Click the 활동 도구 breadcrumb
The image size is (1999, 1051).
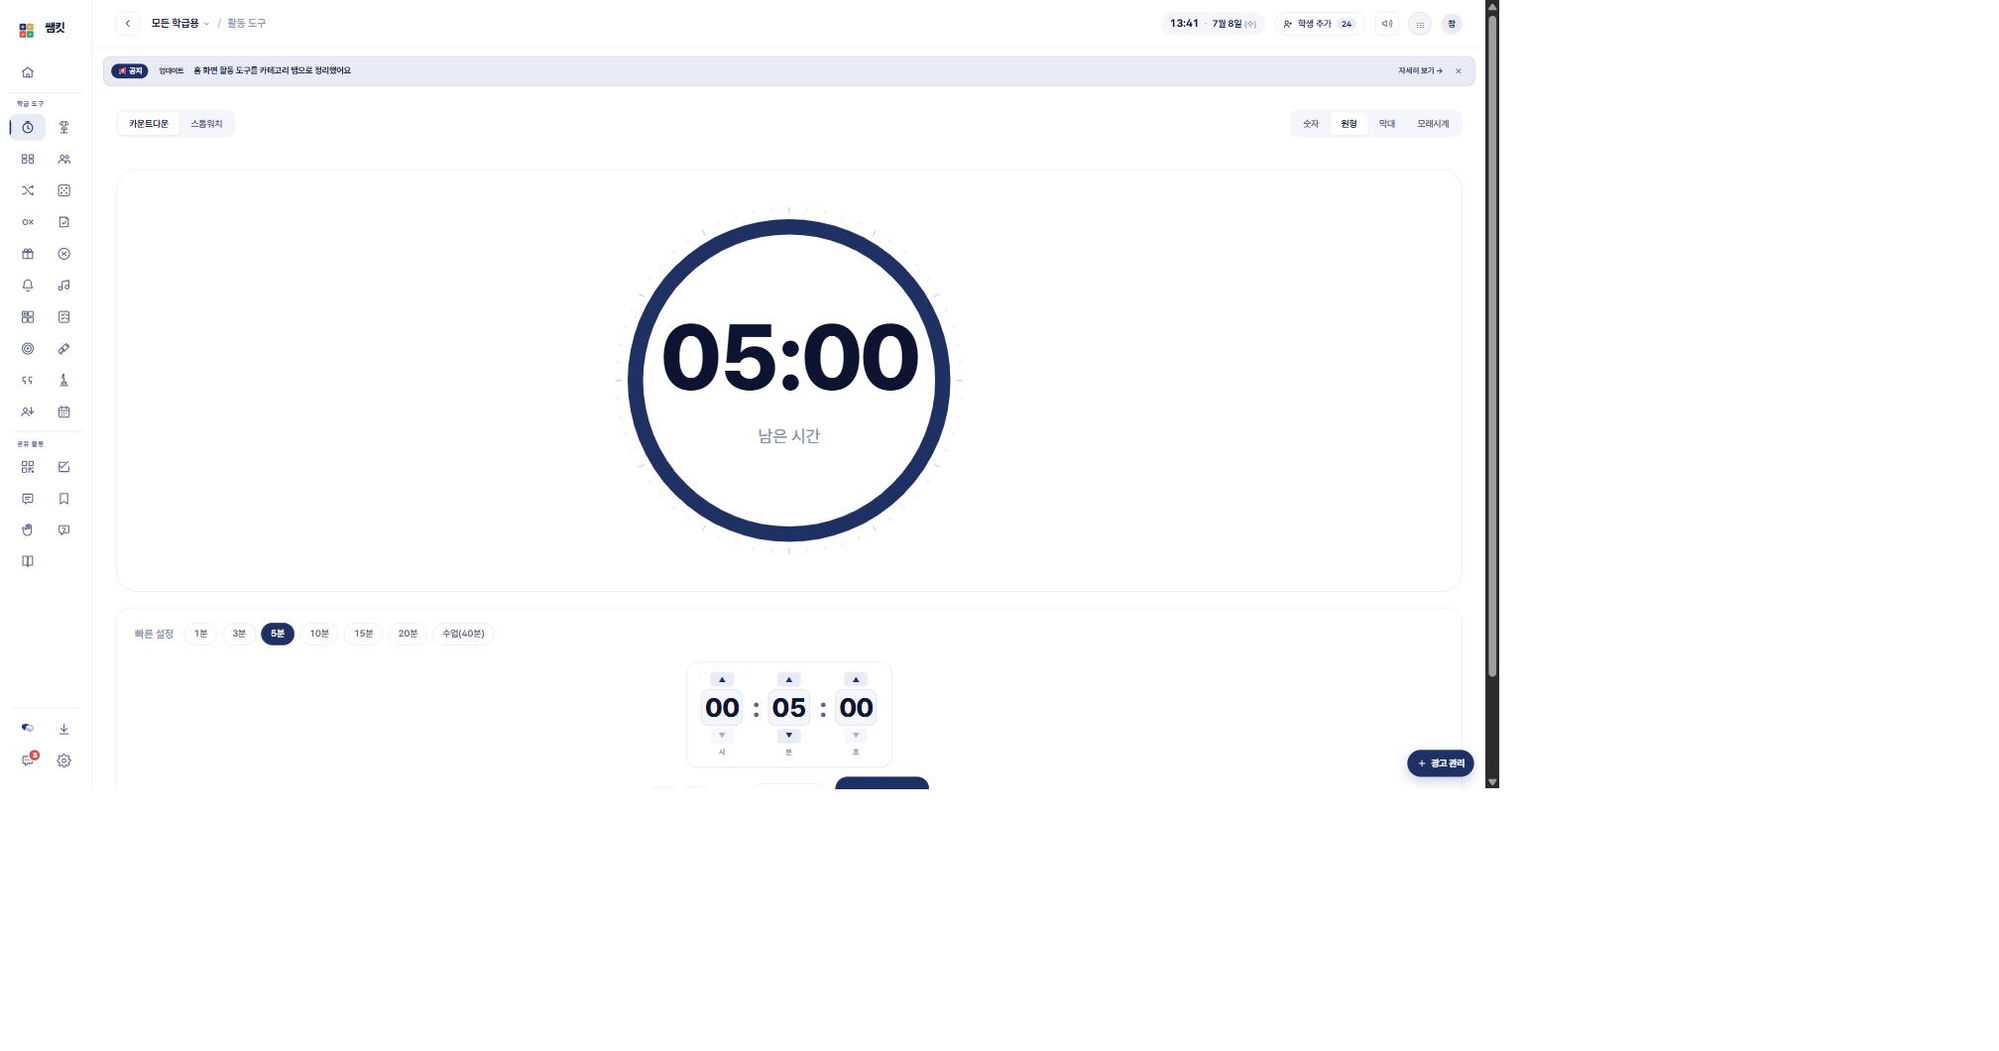point(247,23)
